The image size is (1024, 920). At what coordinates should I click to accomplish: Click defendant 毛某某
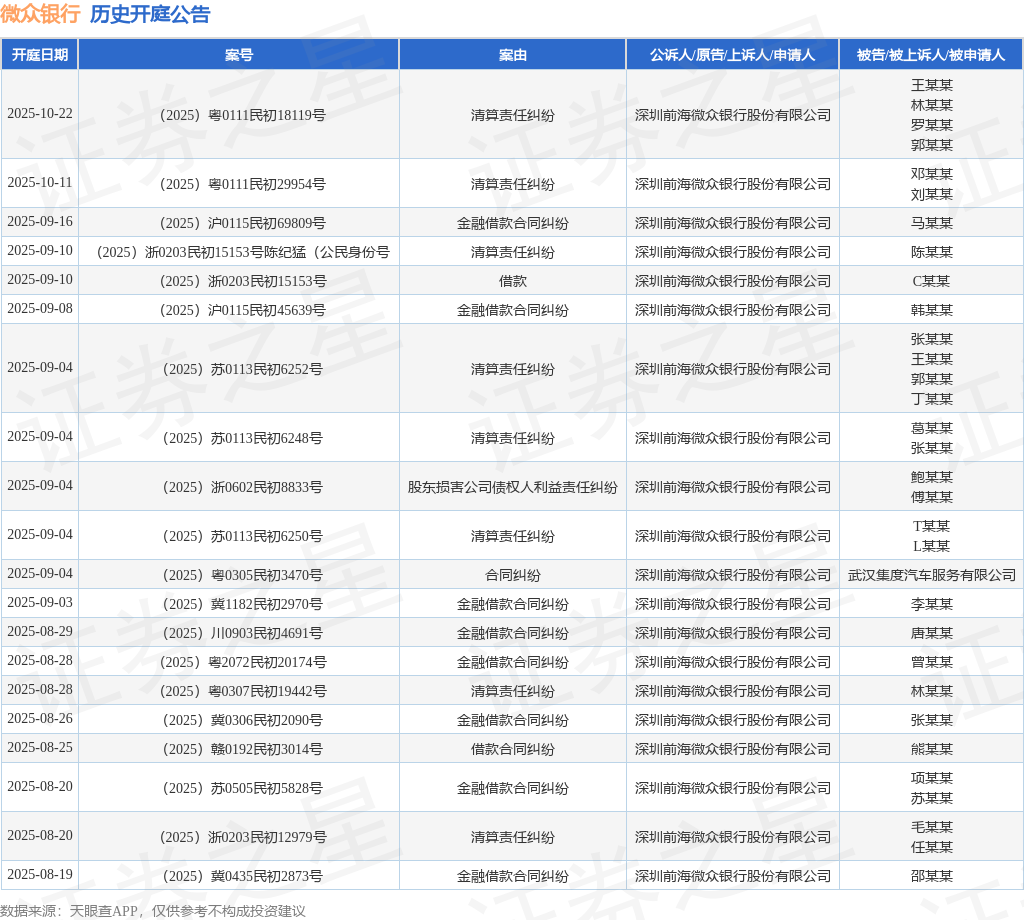click(931, 827)
